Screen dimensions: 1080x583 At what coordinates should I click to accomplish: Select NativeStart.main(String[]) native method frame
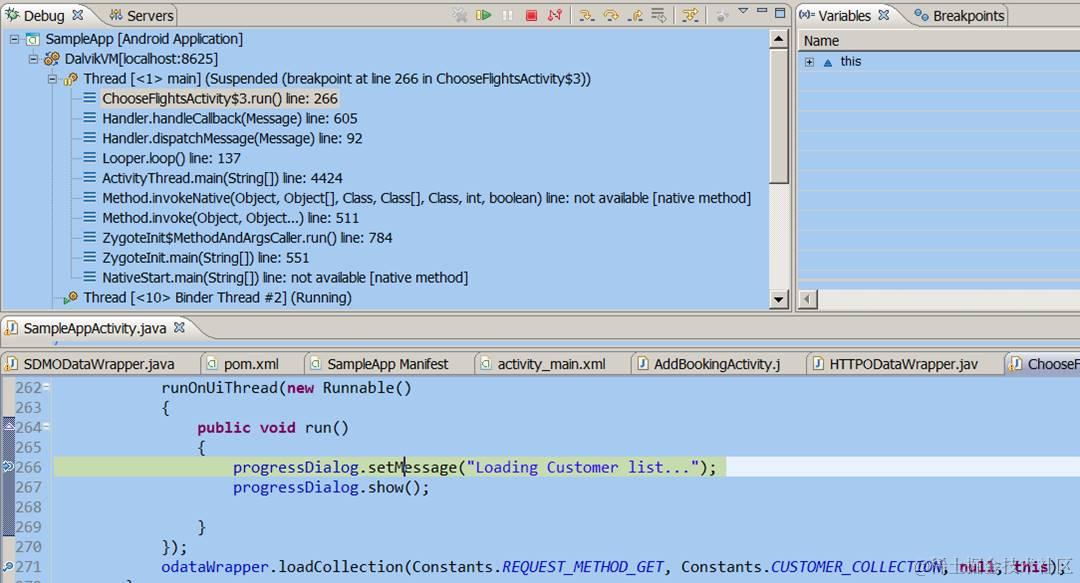[285, 278]
